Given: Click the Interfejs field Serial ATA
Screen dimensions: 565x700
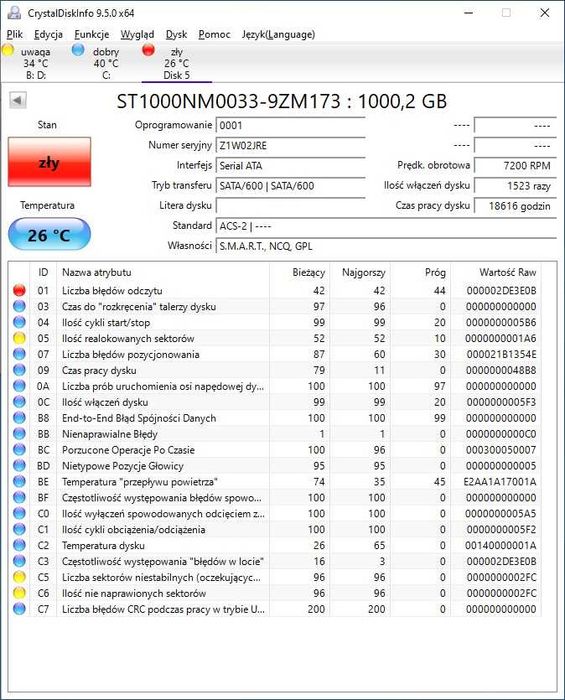Looking at the screenshot, I should 291,166.
